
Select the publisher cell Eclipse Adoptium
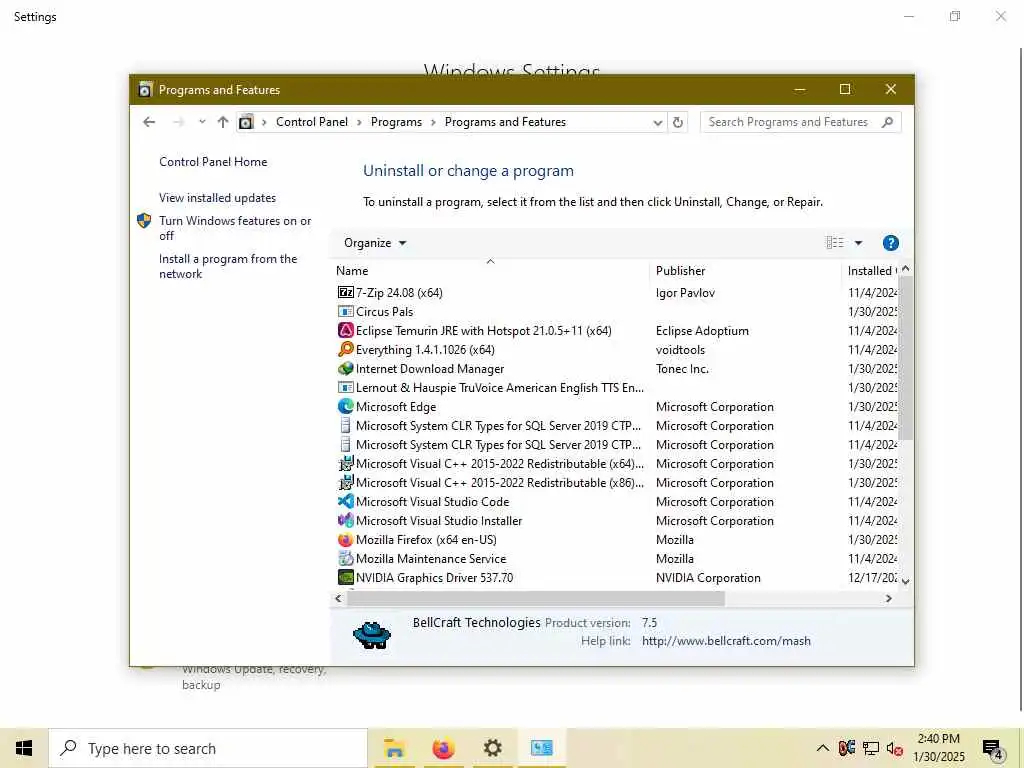tap(702, 330)
